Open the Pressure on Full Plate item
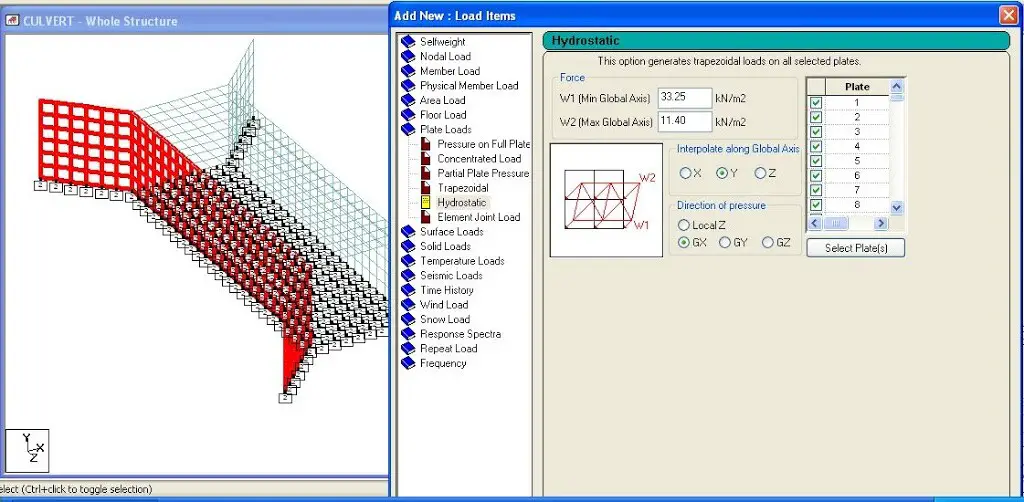 coord(484,144)
